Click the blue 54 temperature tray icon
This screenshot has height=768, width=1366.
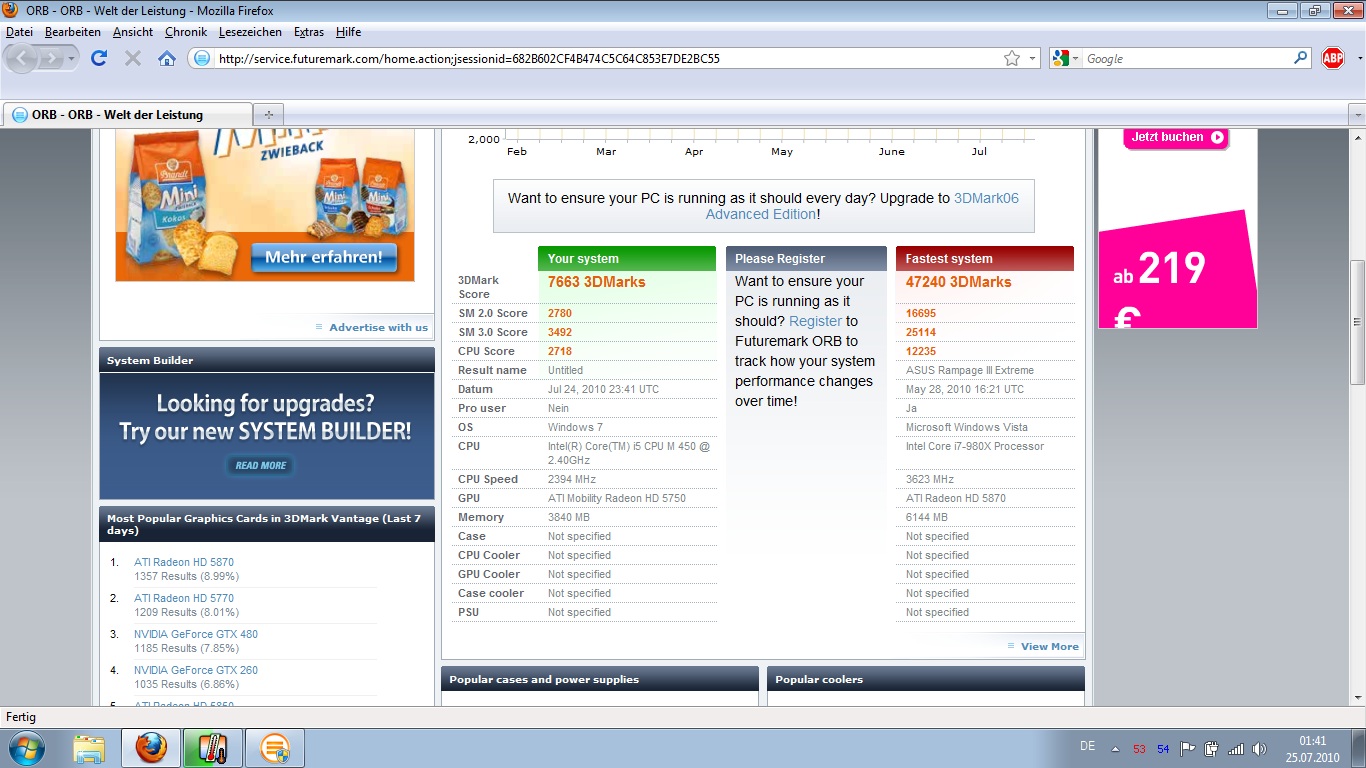1163,749
